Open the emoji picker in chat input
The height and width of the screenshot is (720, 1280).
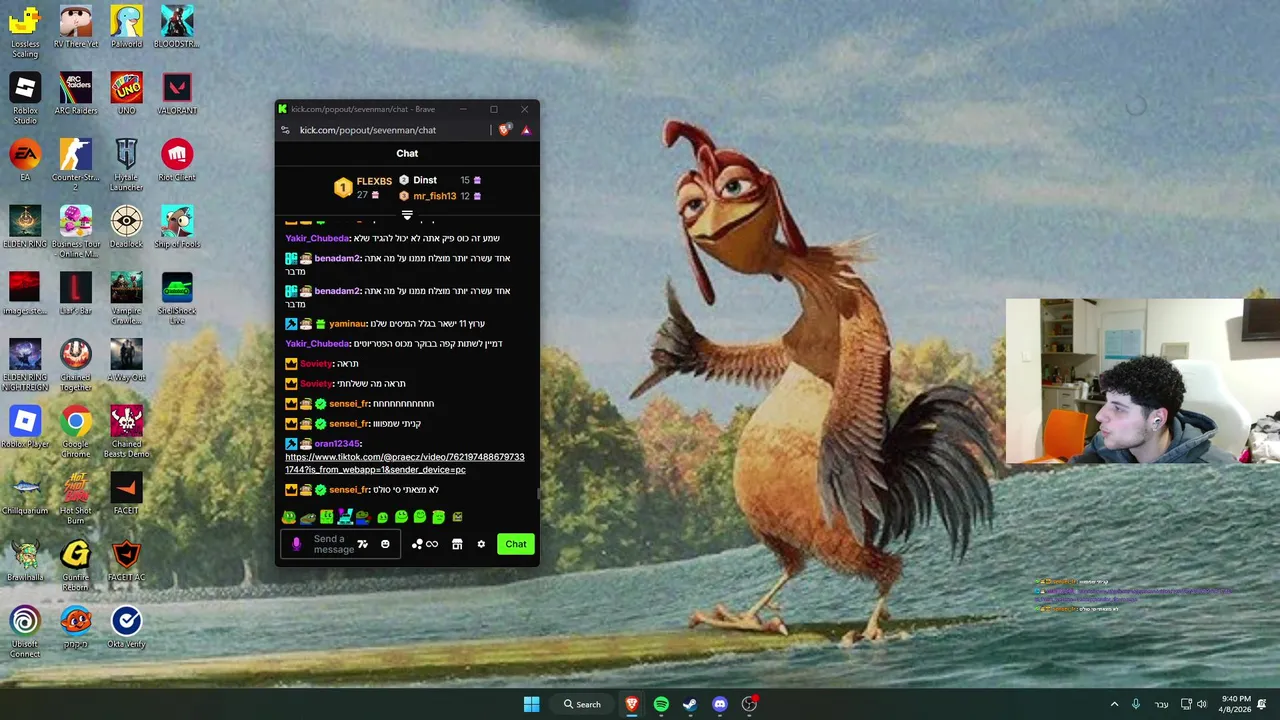tap(385, 544)
